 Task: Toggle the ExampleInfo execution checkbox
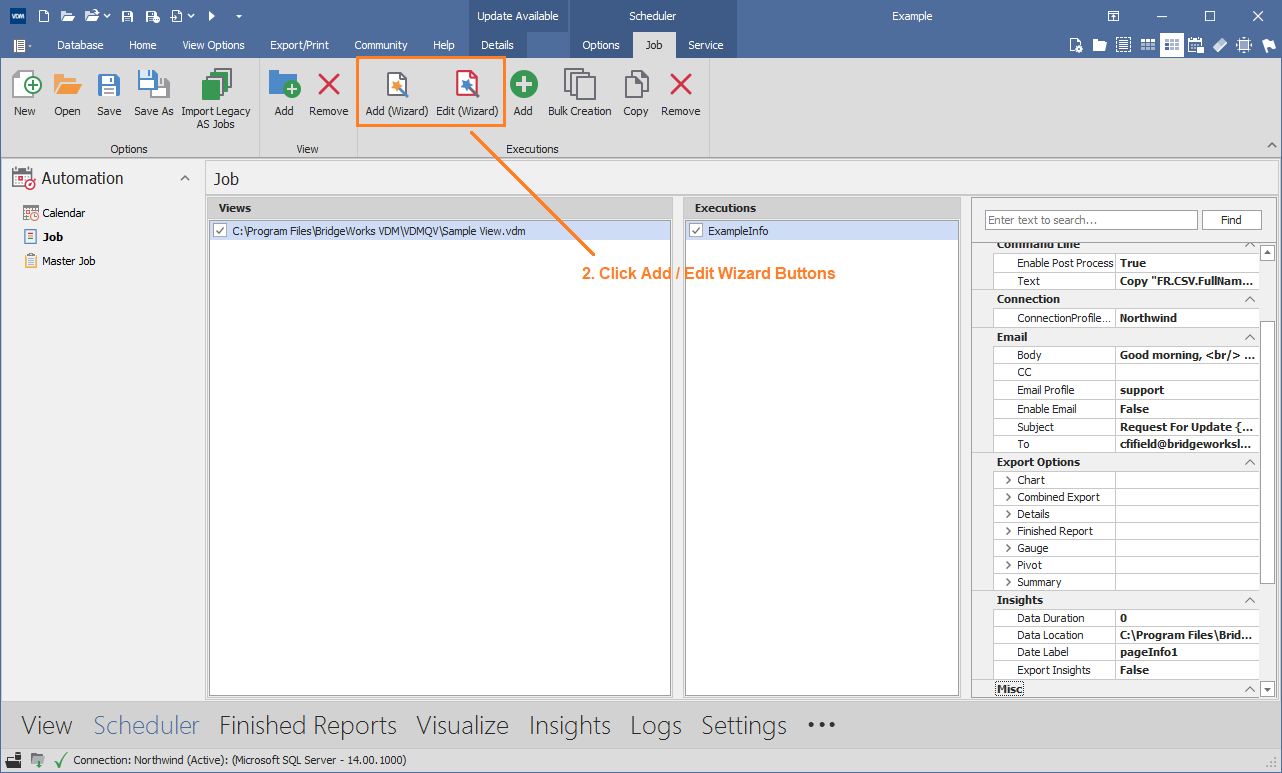(696, 231)
